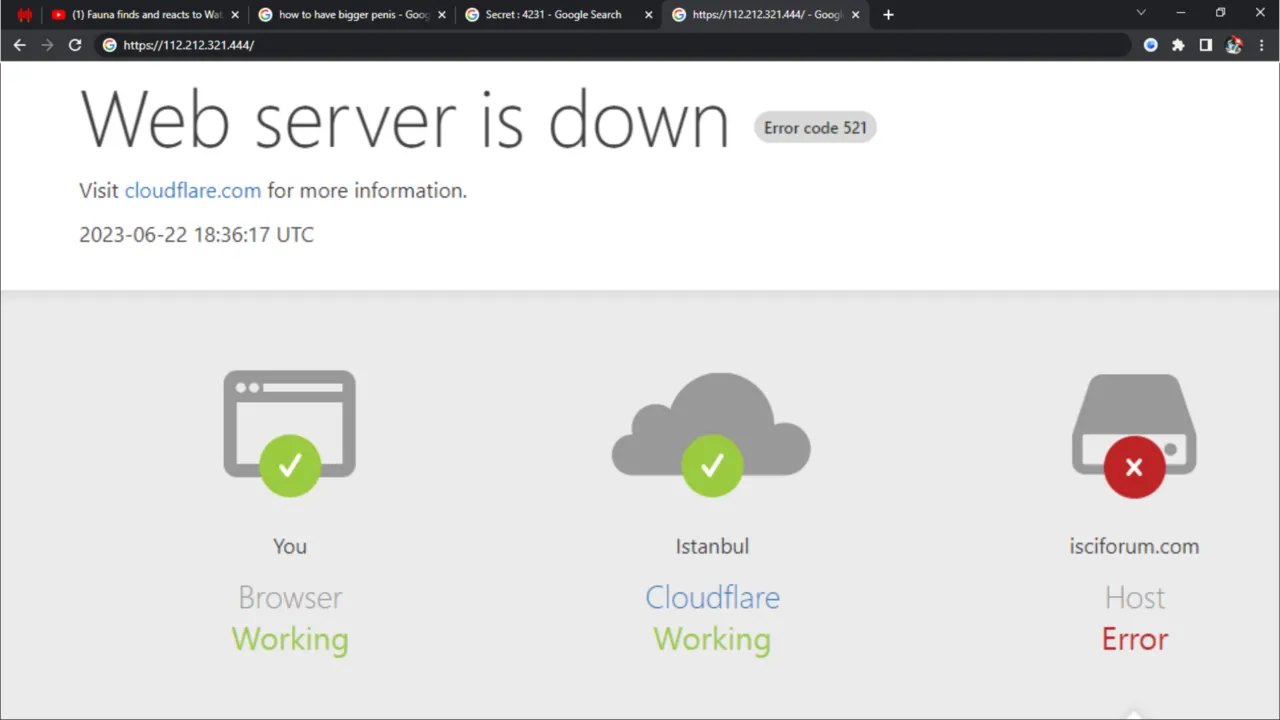The image size is (1280, 720).
Task: Click the 'Browser' label text
Action: [290, 597]
